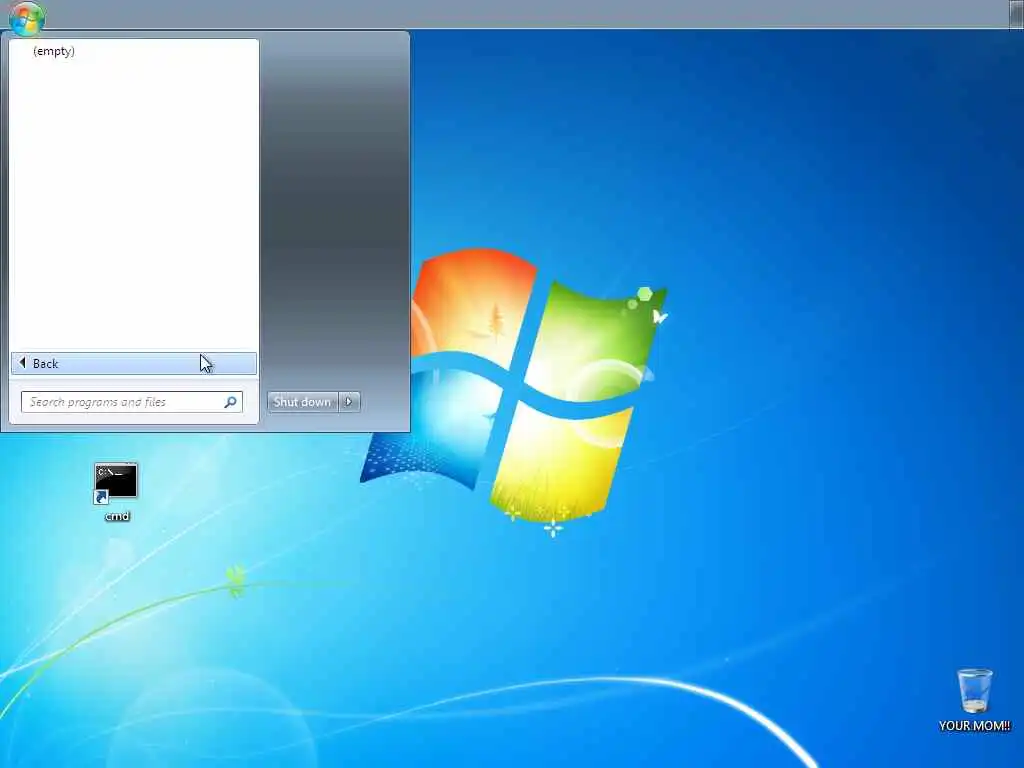
Task: Go Back in the Start menu
Action: click(x=134, y=364)
